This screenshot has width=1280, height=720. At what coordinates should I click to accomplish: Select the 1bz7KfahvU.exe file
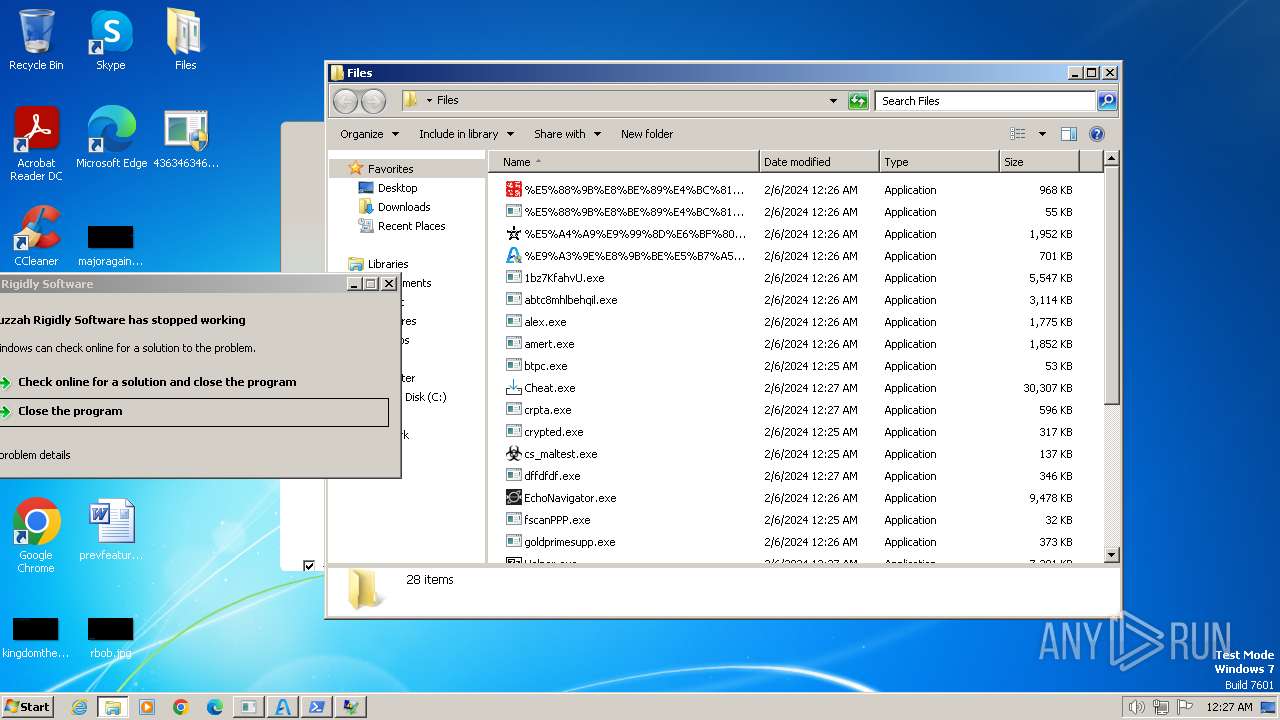[x=564, y=278]
